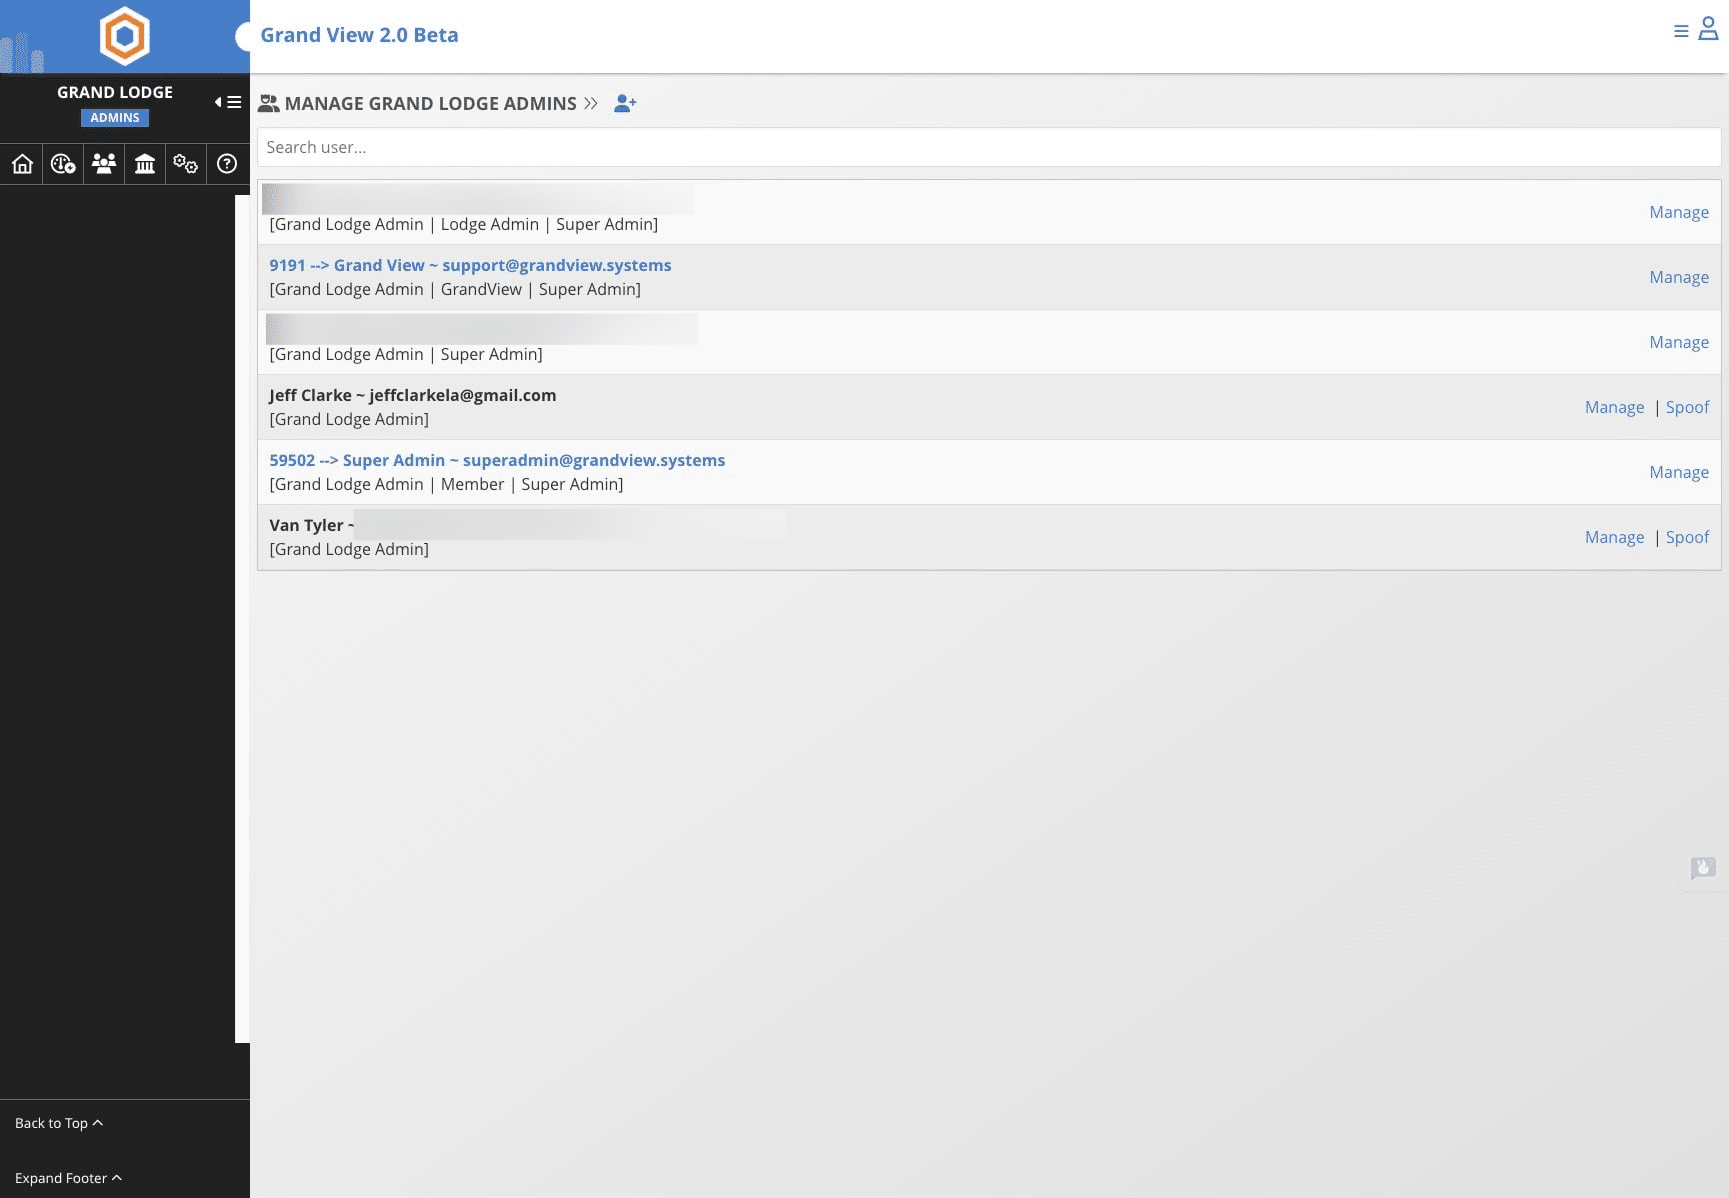This screenshot has width=1729, height=1198.
Task: Click the admins icon beside Manage Grand Lodge Admins
Action: 268,103
